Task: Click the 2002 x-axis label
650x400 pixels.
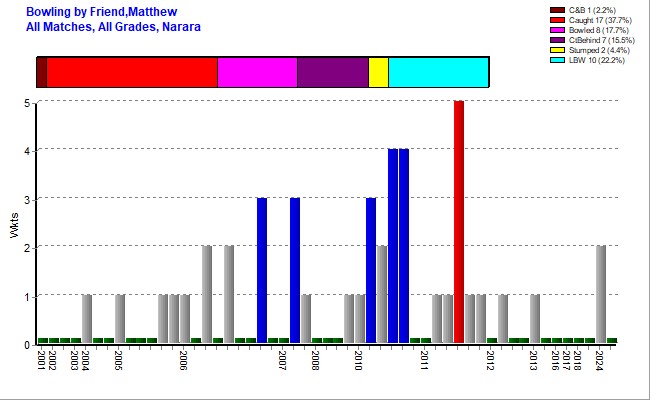Action: [x=52, y=360]
